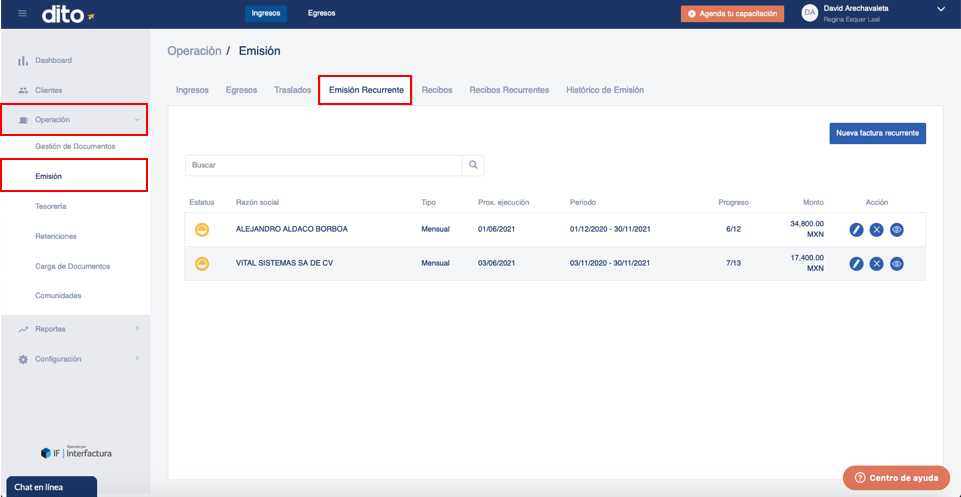Open Tesorería in the sidebar
Screen dimensions: 961x497
(x=51, y=207)
